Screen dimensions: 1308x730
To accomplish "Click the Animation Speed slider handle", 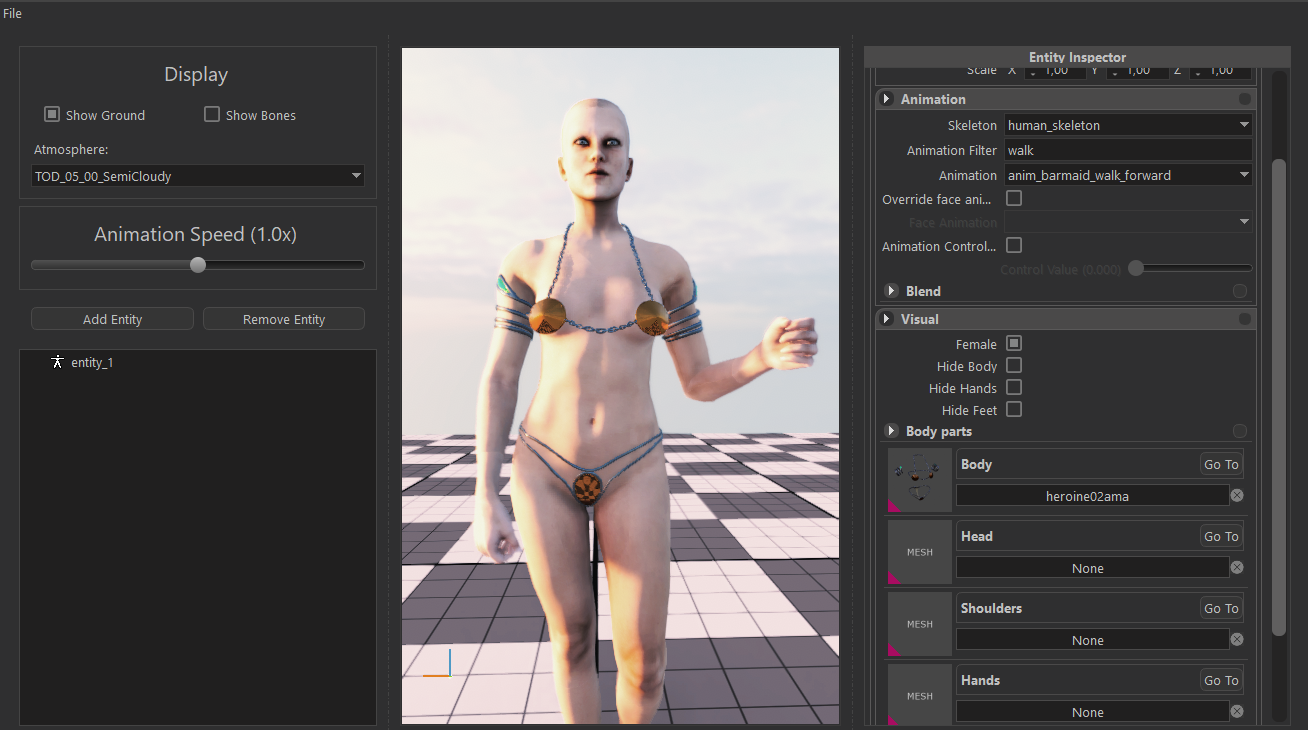I will [198, 265].
